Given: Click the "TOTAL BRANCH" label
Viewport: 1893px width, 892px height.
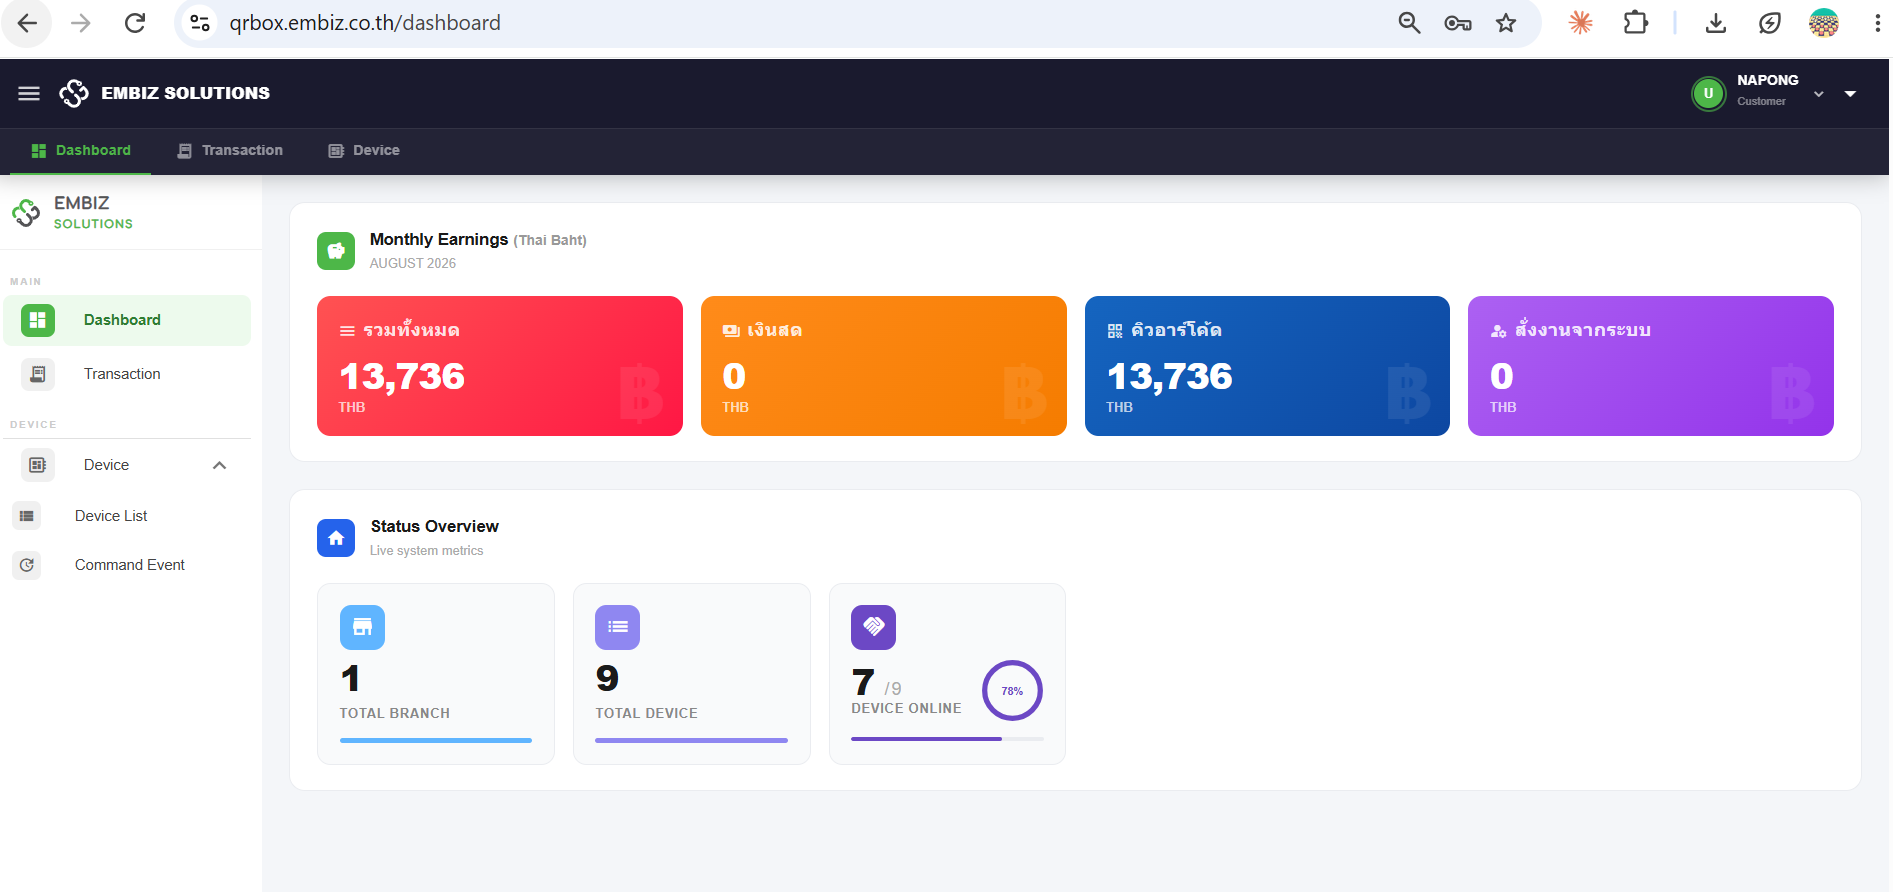Looking at the screenshot, I should 395,713.
